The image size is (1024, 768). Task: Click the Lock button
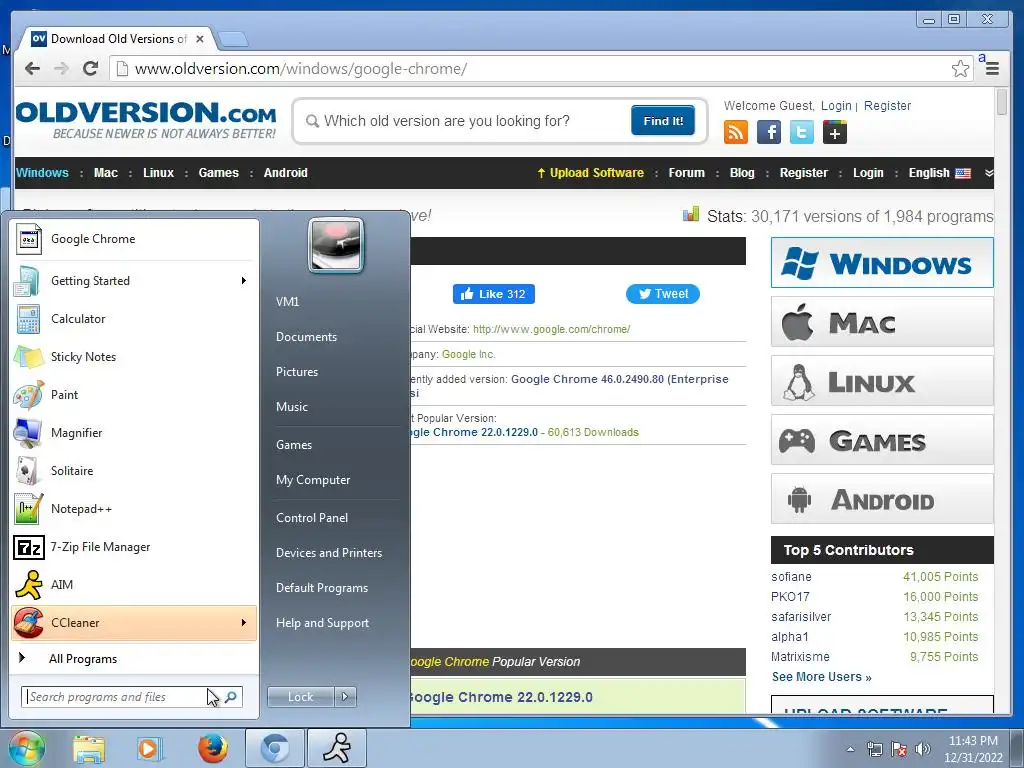pos(300,697)
